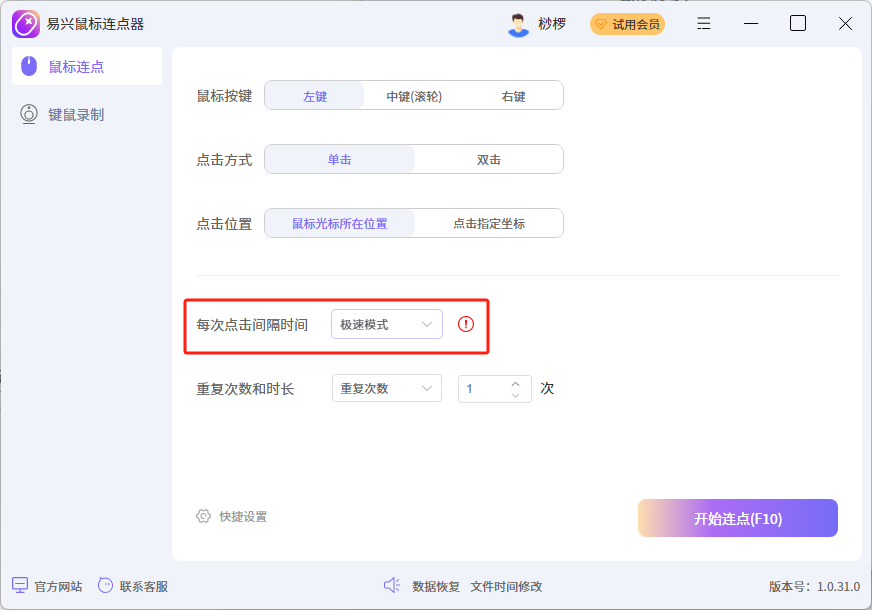Click the 次 unit label after repeat count
This screenshot has height=610, width=872.
click(547, 388)
